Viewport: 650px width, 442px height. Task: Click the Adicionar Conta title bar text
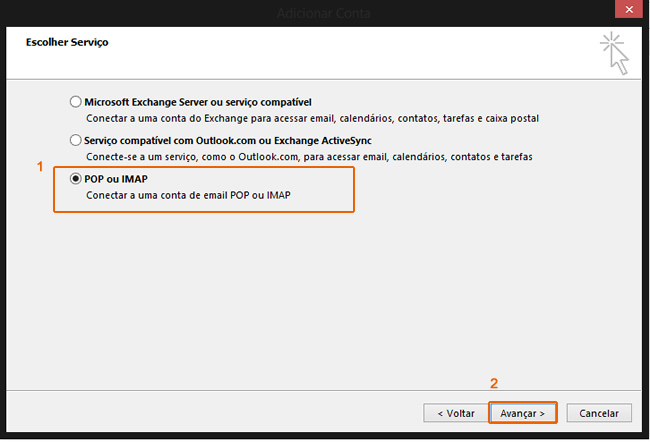pyautogui.click(x=324, y=13)
